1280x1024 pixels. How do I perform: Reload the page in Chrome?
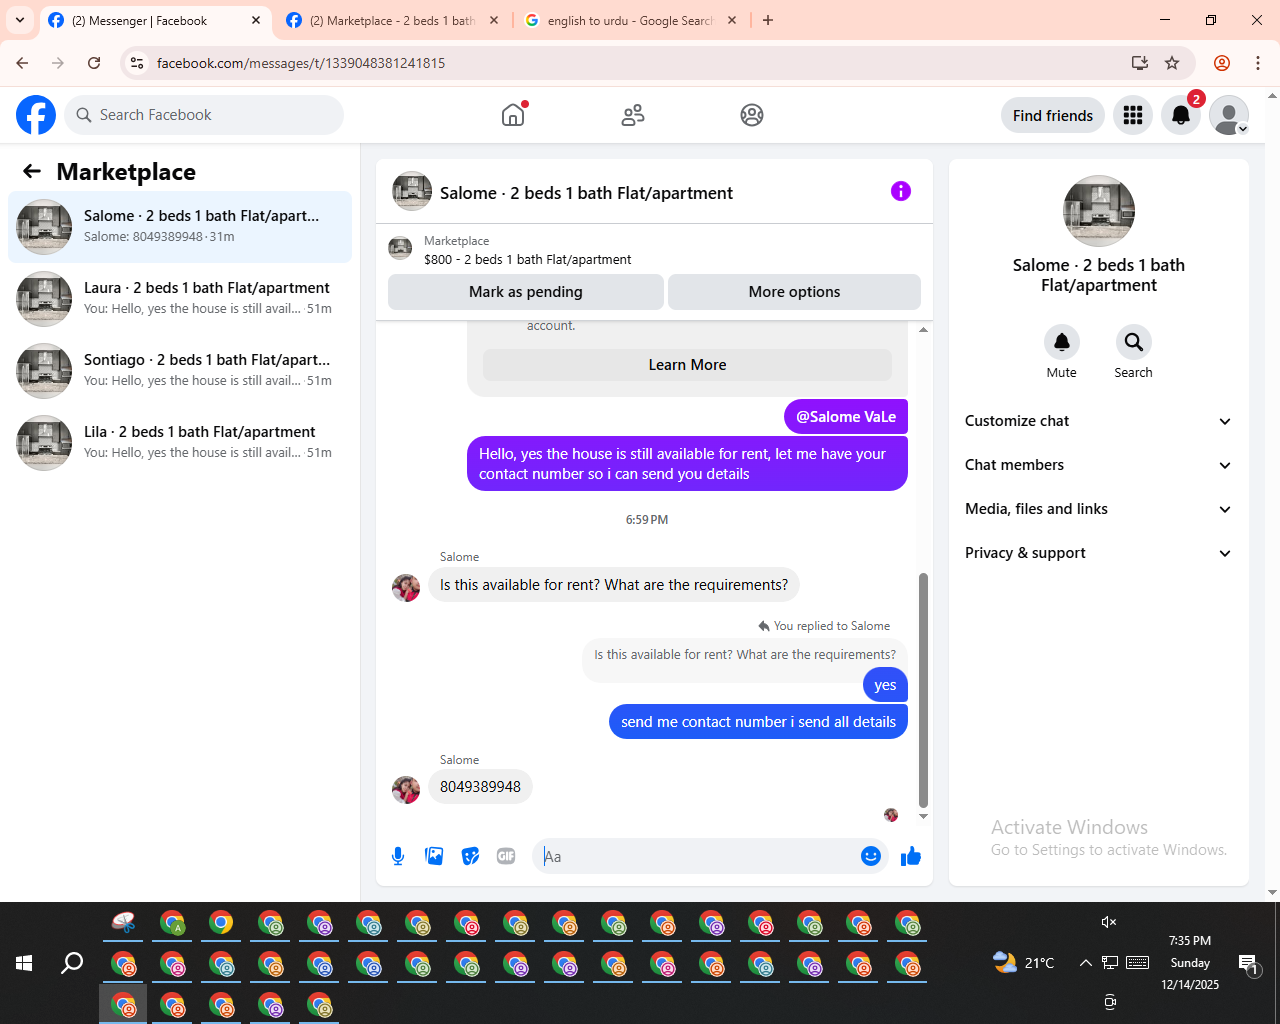[94, 63]
